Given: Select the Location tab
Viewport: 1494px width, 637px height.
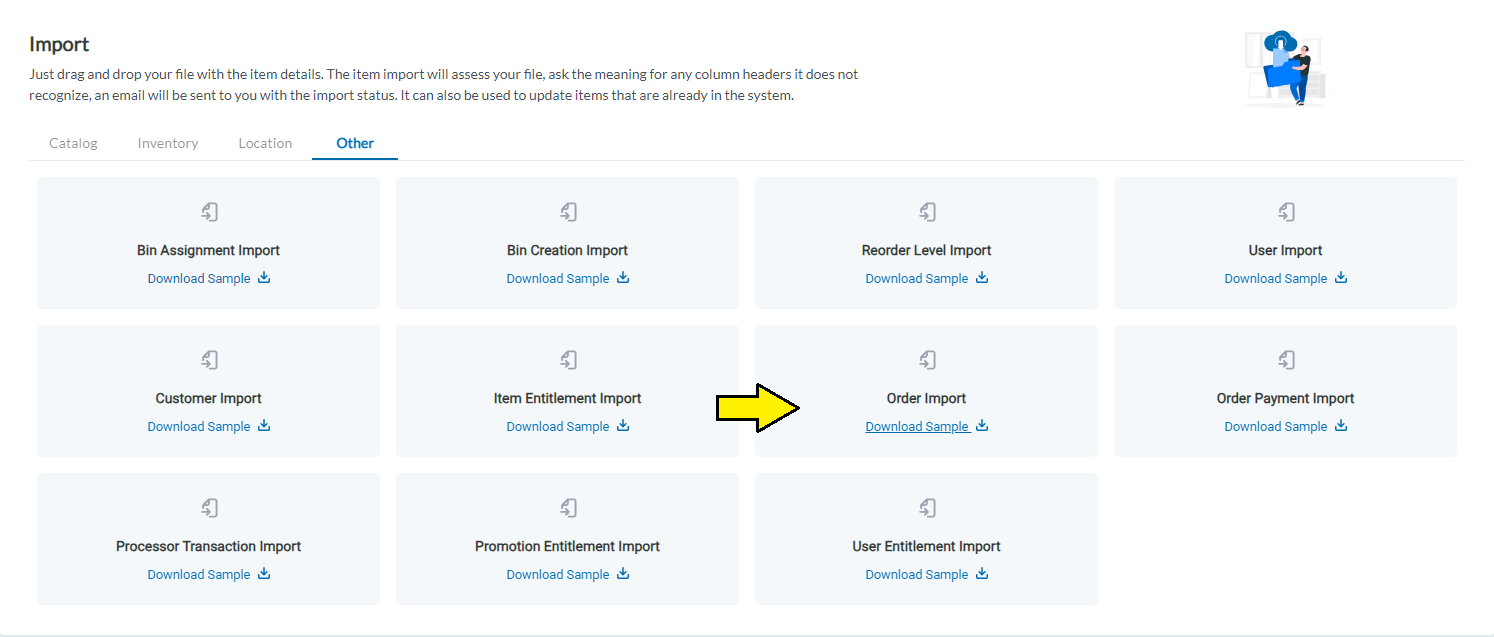Looking at the screenshot, I should 265,143.
